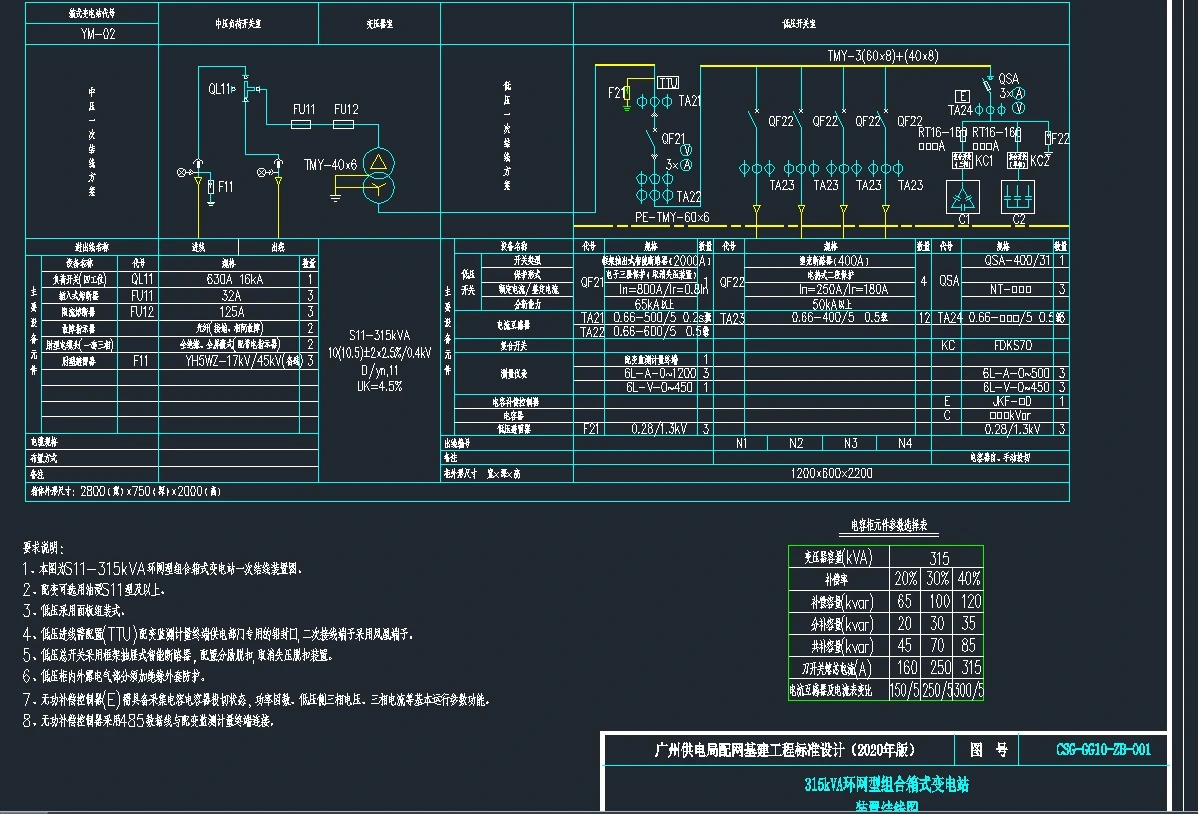
Task: Select the FU12 fuse symbol
Action: point(346,125)
